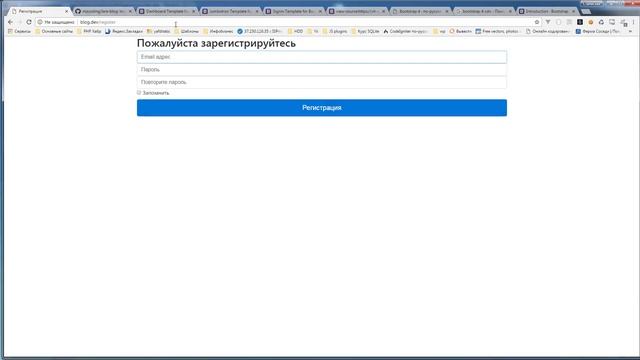This screenshot has width=640, height=360.
Task: Open Инфобизнес bookmarks folder
Action: click(x=218, y=31)
